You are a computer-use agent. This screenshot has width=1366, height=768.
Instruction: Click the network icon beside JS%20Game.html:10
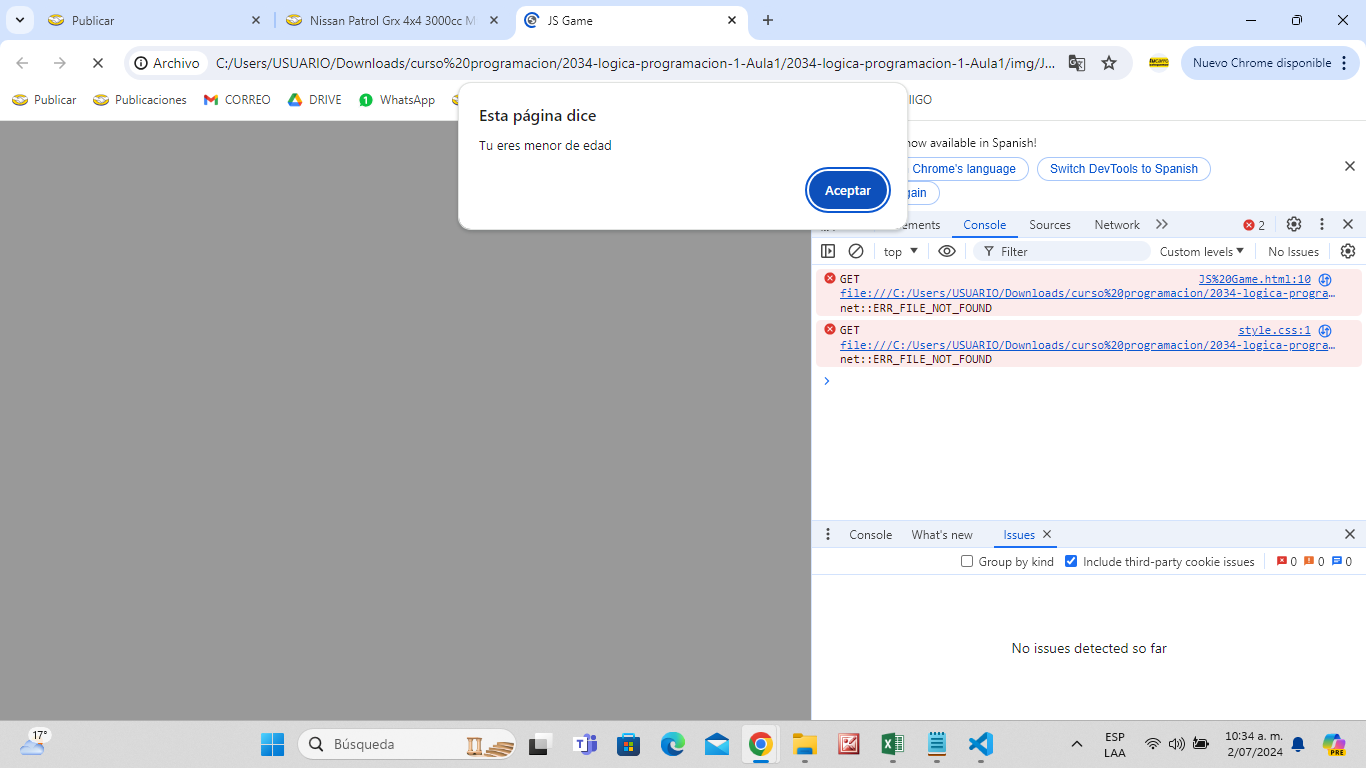[x=1325, y=280]
